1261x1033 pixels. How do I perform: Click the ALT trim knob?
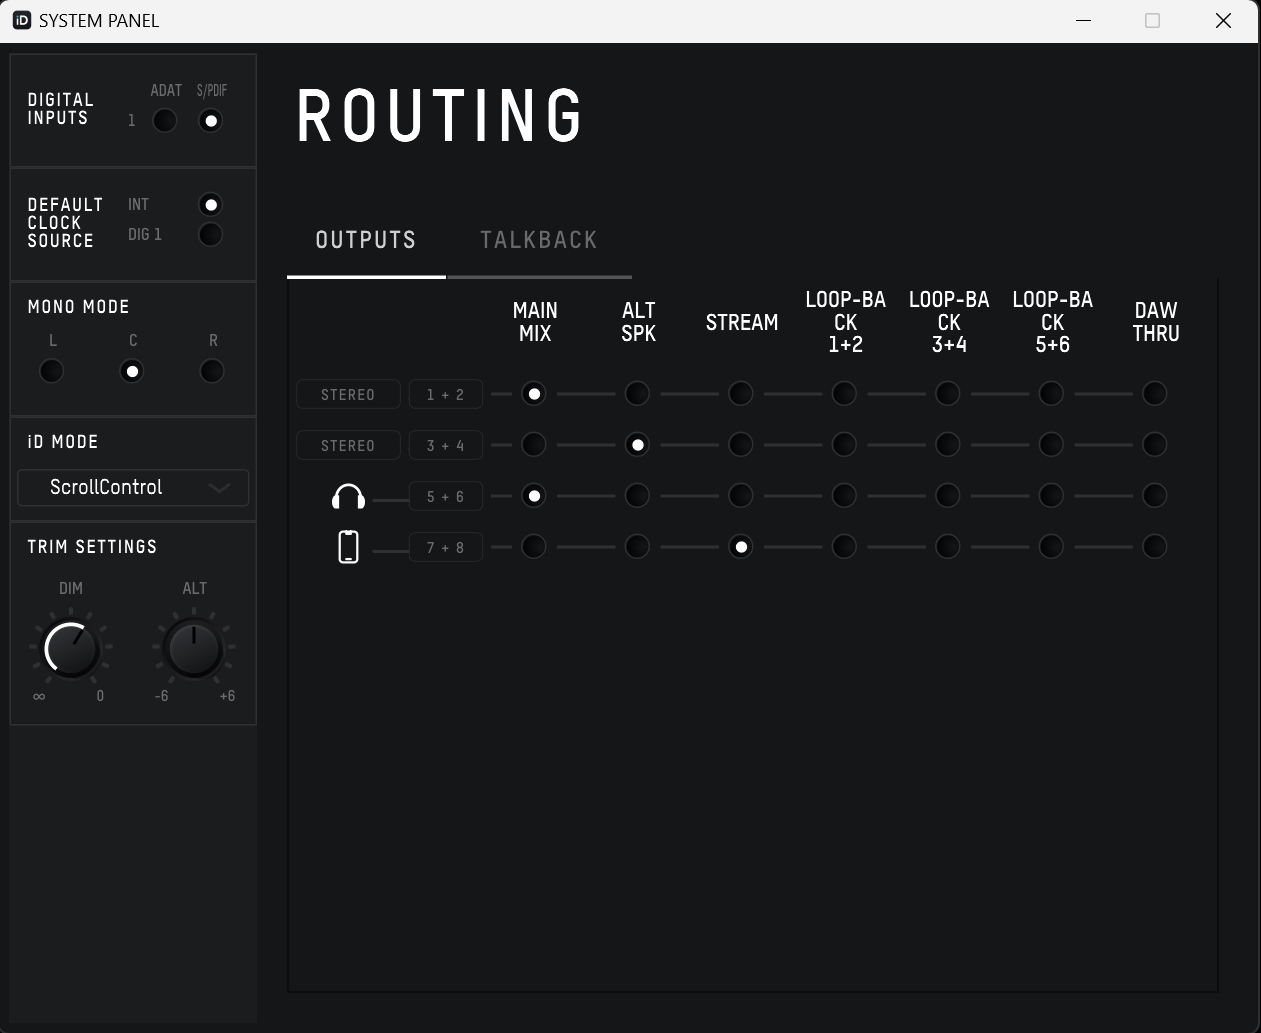tap(194, 649)
